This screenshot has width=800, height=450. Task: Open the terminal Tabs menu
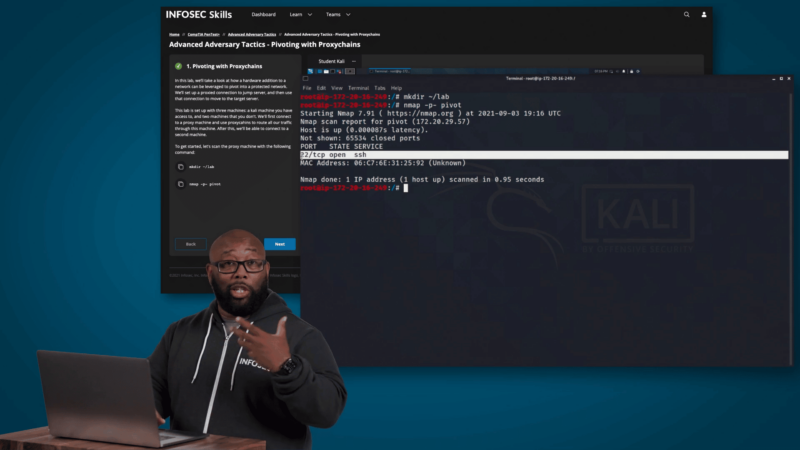point(381,88)
